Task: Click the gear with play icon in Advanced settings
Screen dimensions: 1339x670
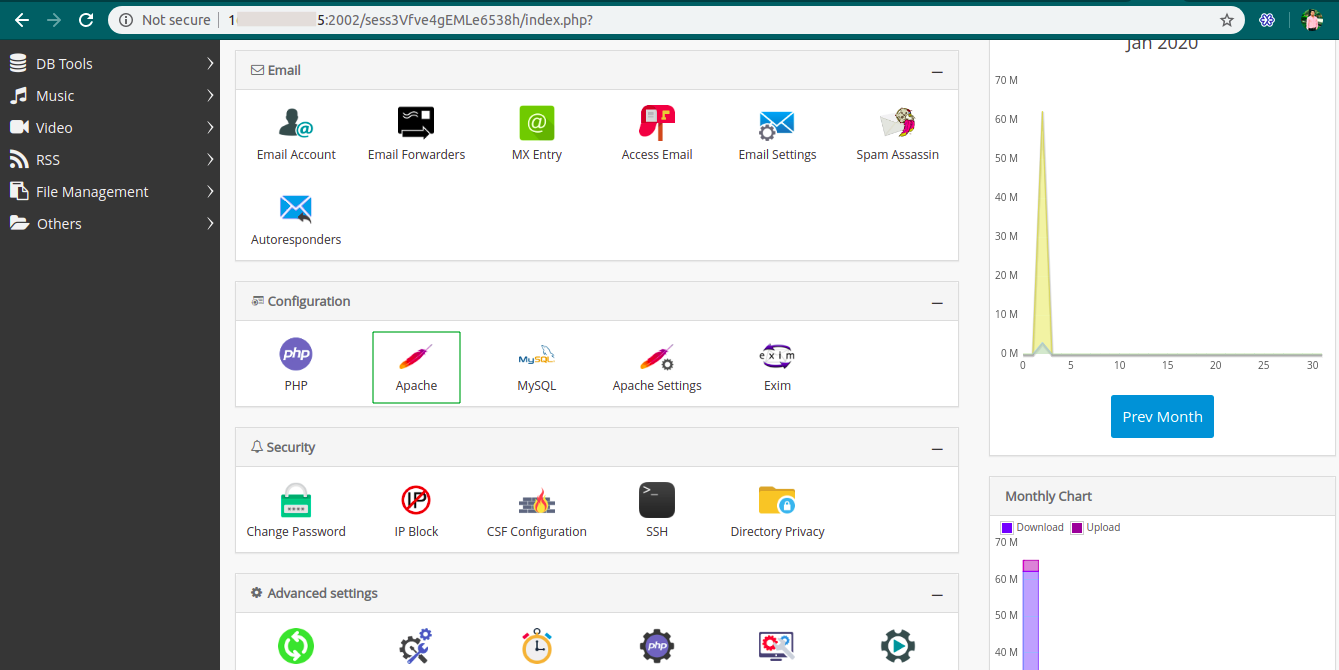Action: [x=897, y=646]
